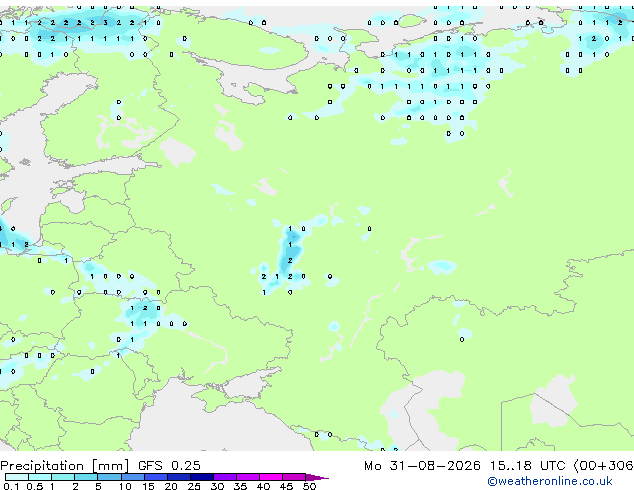Click the 2 mm legend color swatch

point(86,477)
